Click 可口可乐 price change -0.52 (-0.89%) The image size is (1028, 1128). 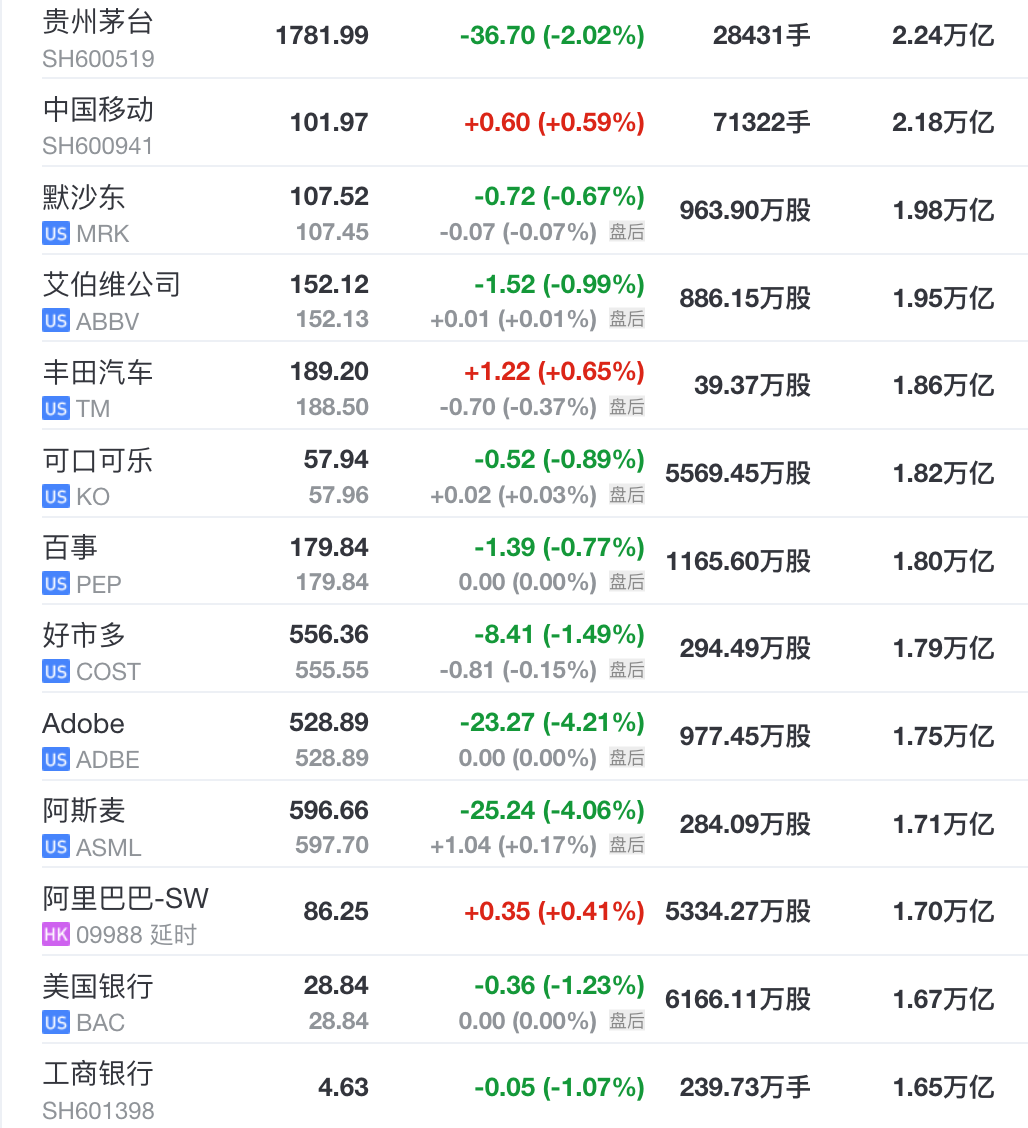point(559,460)
